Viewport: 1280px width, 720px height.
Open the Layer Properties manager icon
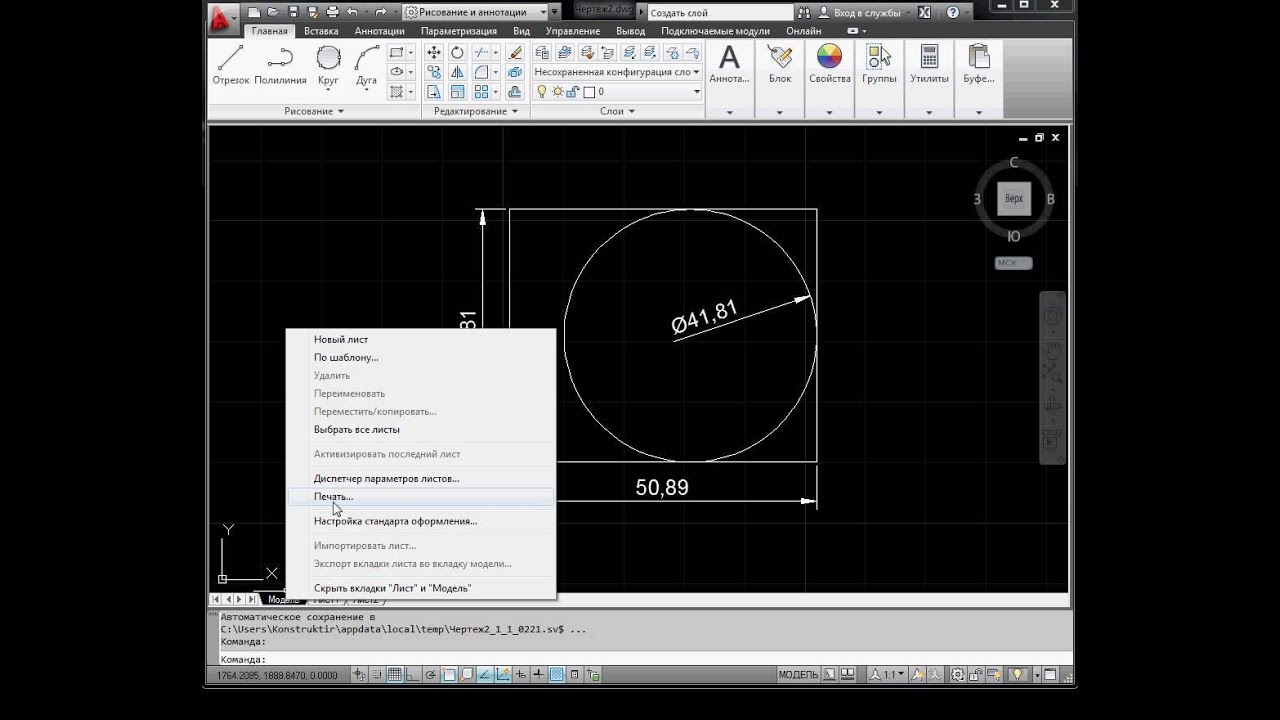(542, 53)
